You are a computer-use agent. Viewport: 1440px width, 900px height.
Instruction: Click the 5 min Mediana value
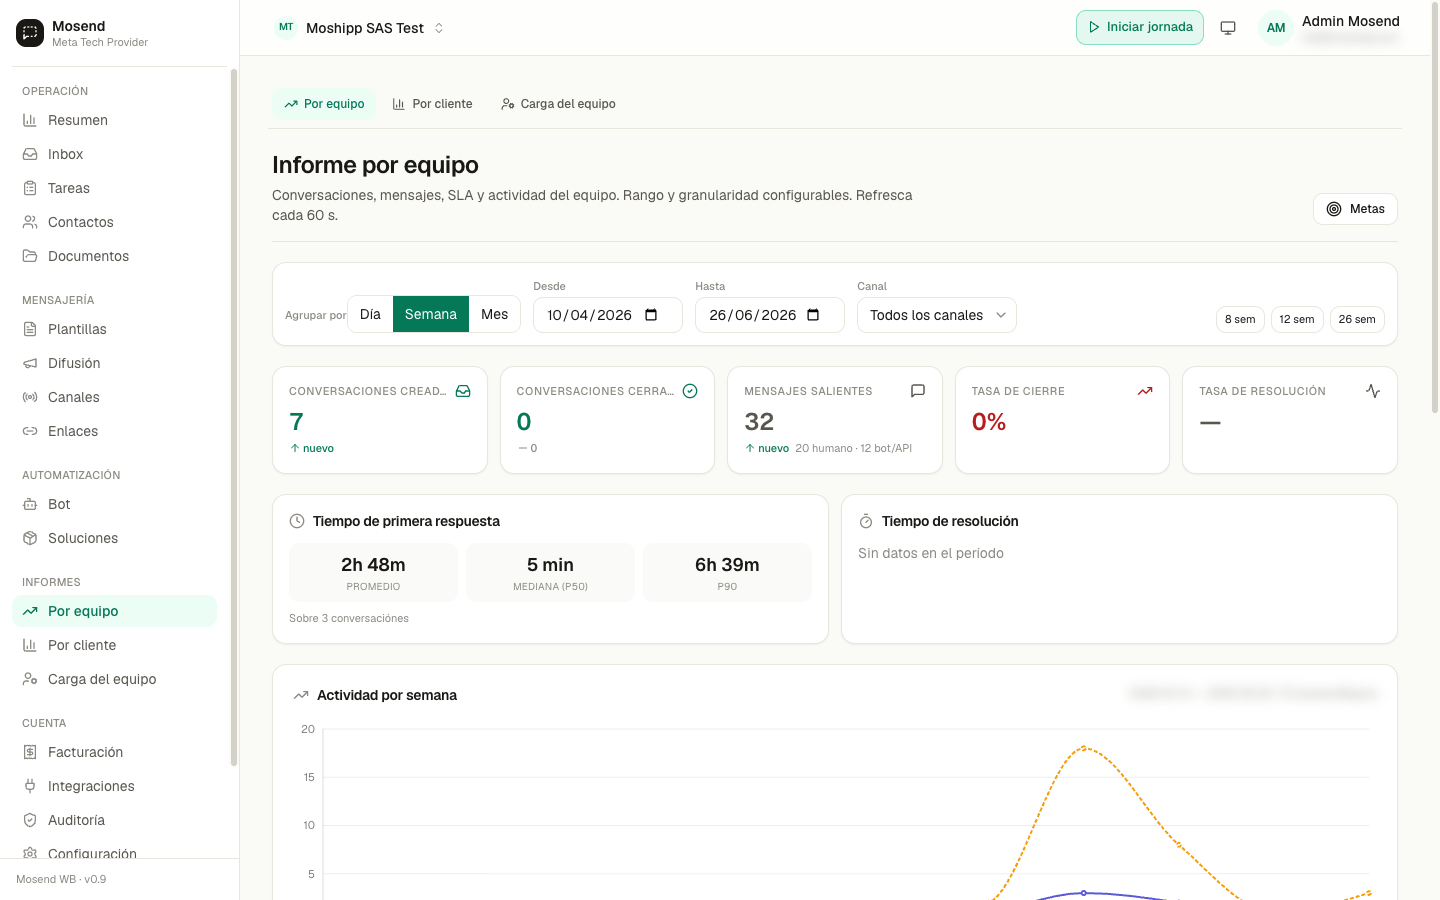pyautogui.click(x=550, y=565)
